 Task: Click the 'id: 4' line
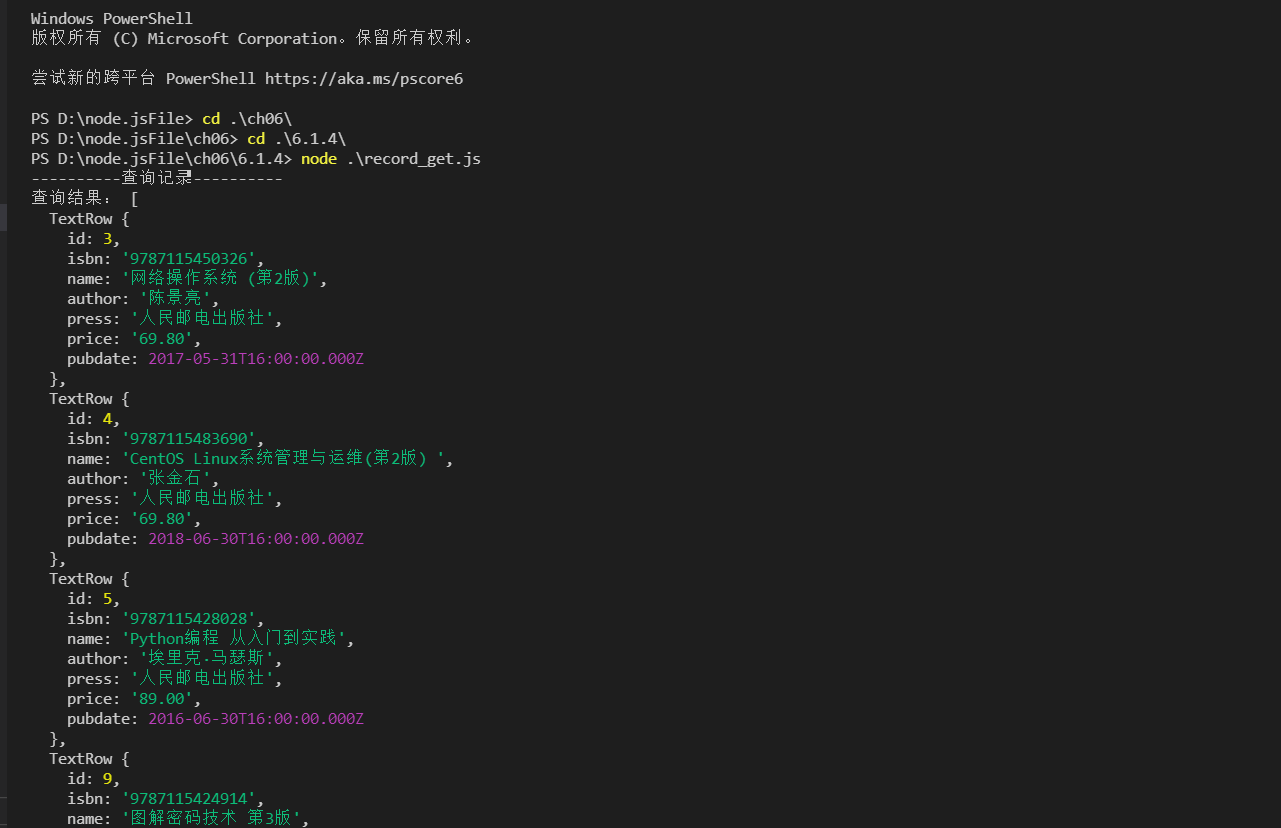[94, 418]
